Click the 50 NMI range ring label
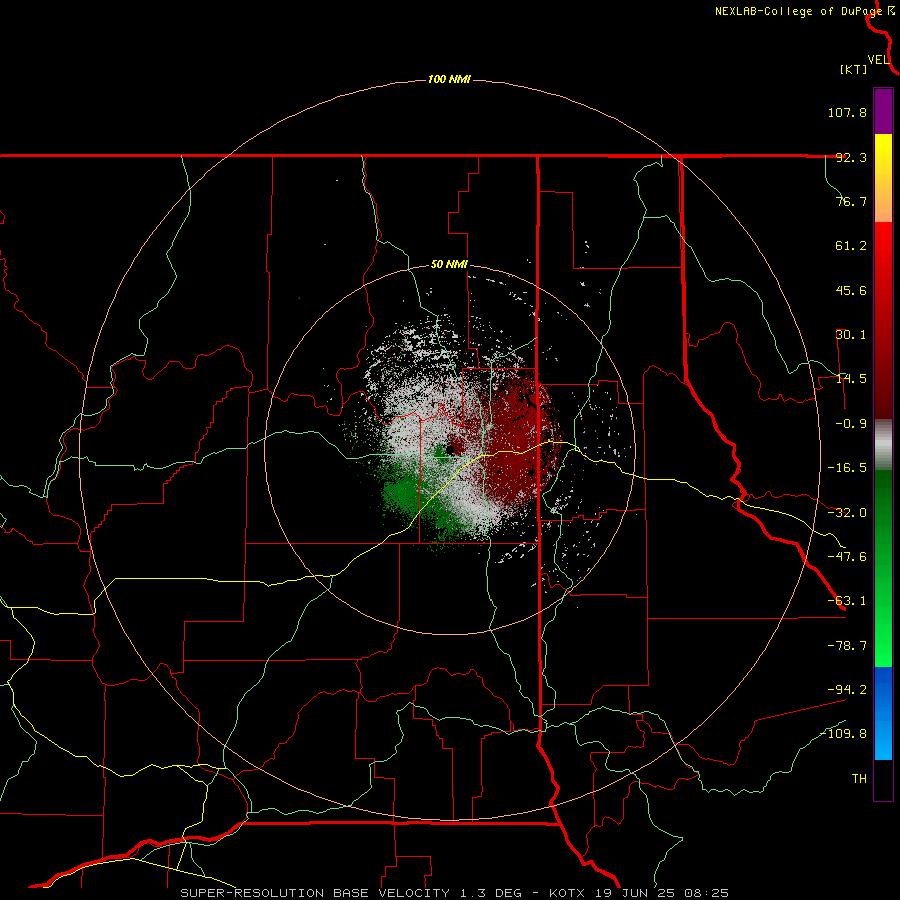Screen dimensions: 900x900 (449, 265)
